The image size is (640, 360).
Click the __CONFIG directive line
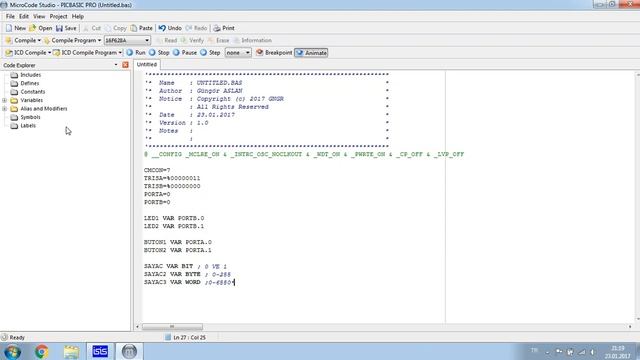pos(304,154)
